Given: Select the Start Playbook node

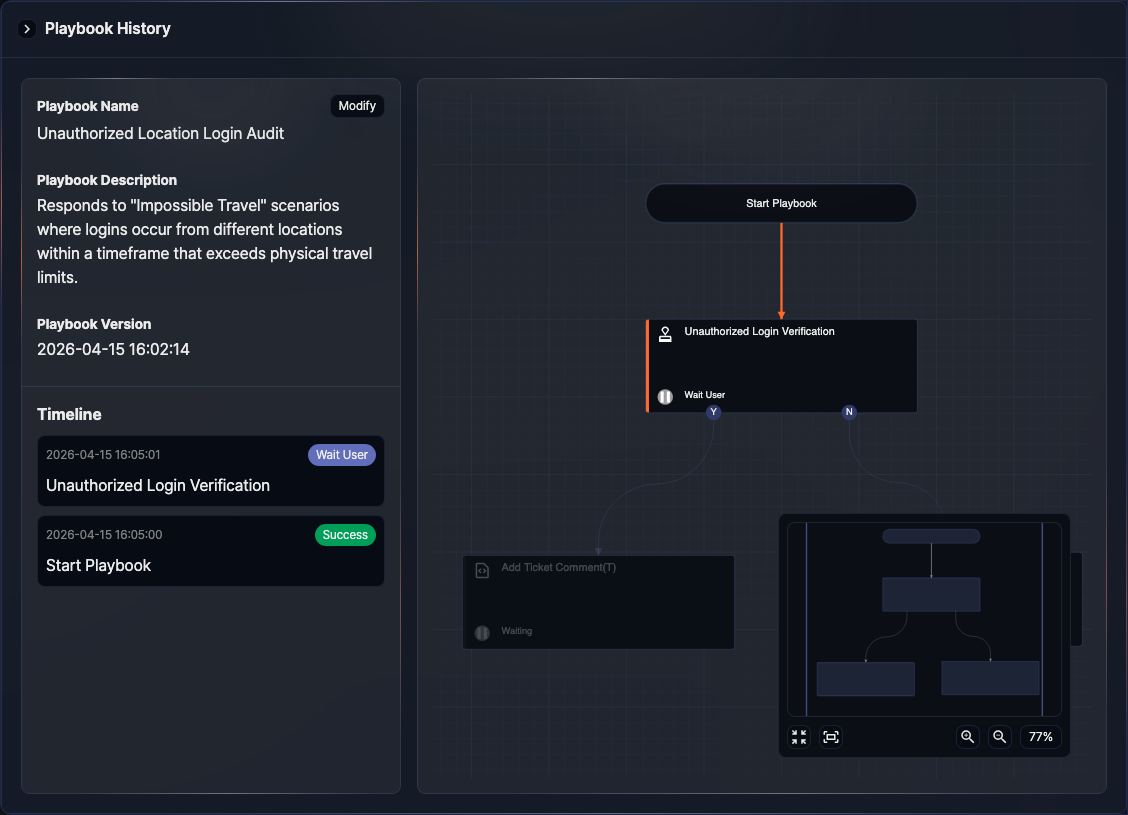Looking at the screenshot, I should click(x=781, y=203).
